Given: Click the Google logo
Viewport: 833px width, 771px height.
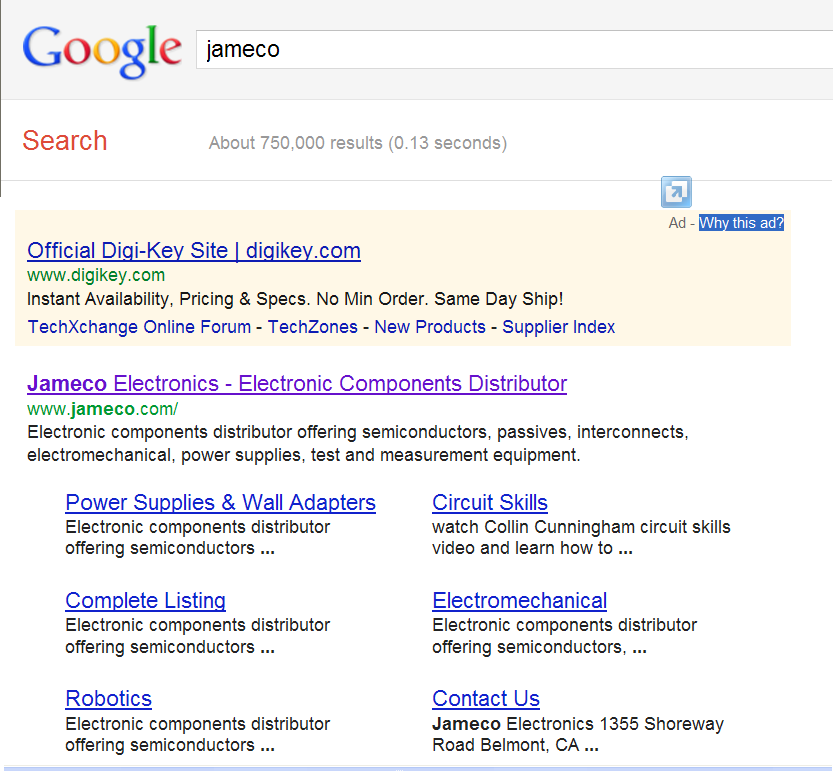Looking at the screenshot, I should 101,52.
